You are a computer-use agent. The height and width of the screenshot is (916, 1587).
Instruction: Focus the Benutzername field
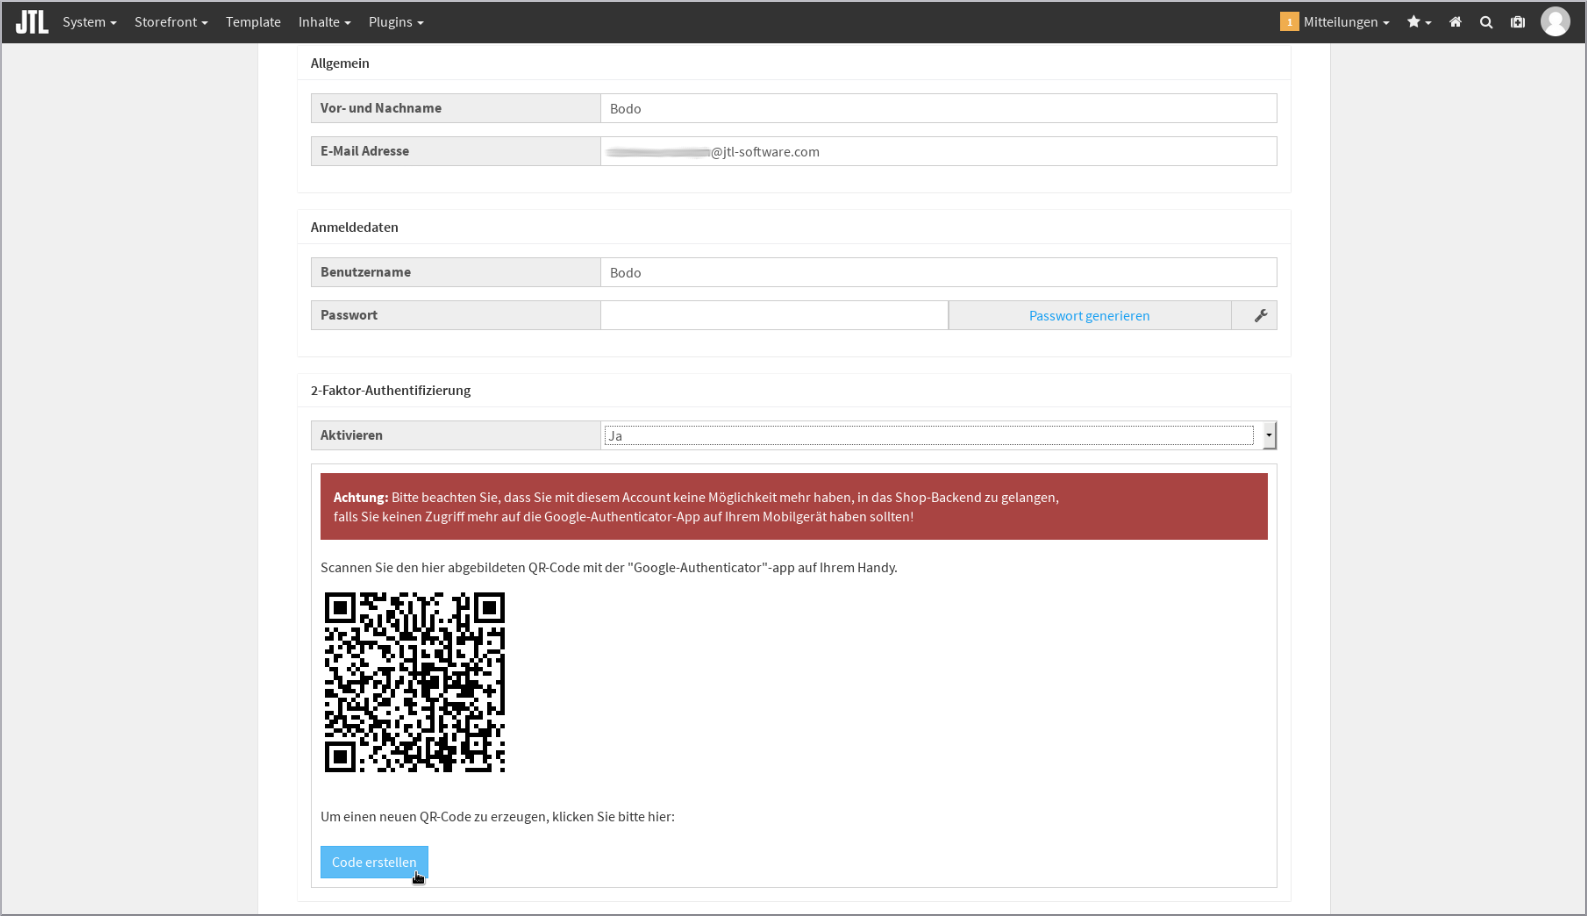point(937,272)
